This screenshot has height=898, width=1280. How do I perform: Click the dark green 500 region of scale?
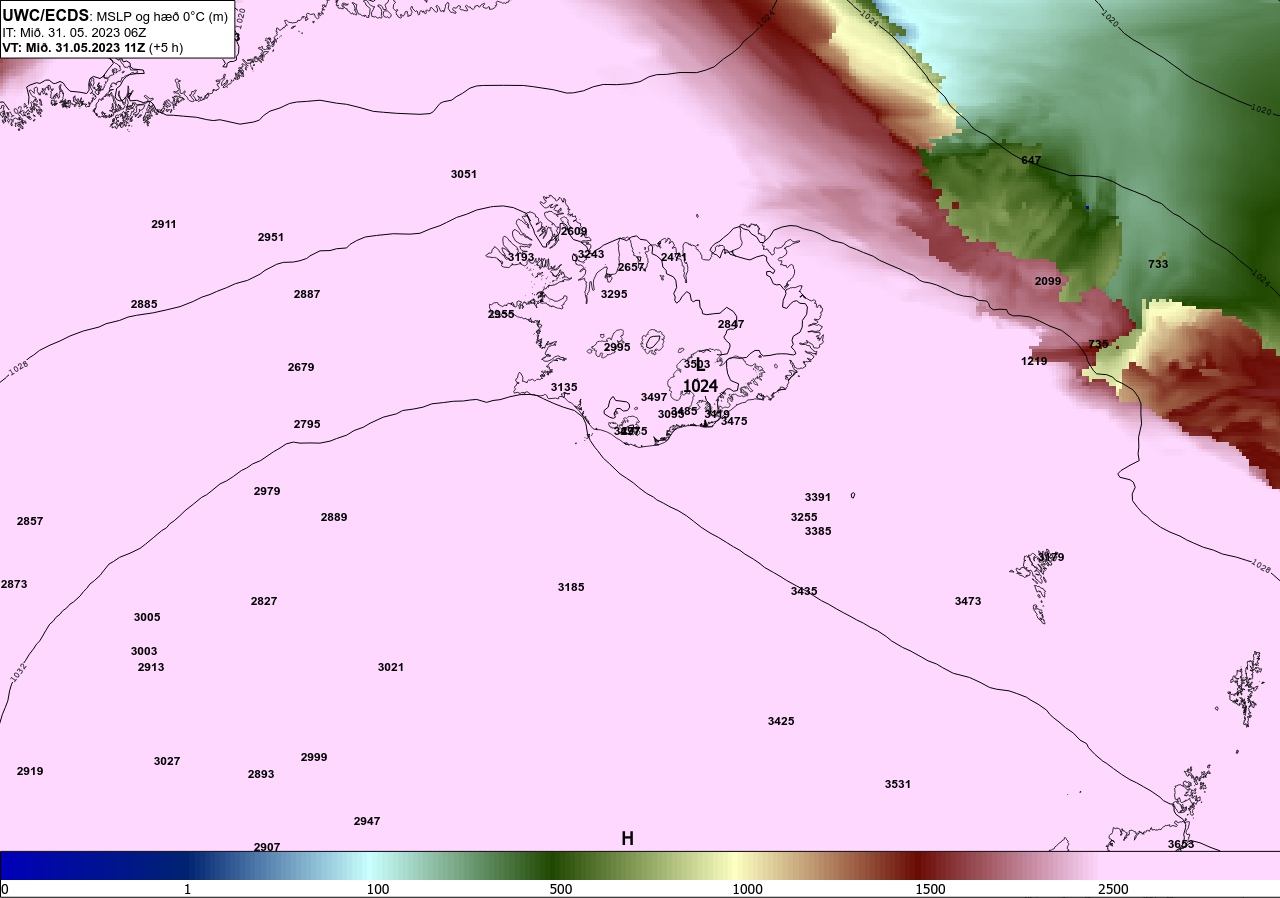click(x=553, y=865)
